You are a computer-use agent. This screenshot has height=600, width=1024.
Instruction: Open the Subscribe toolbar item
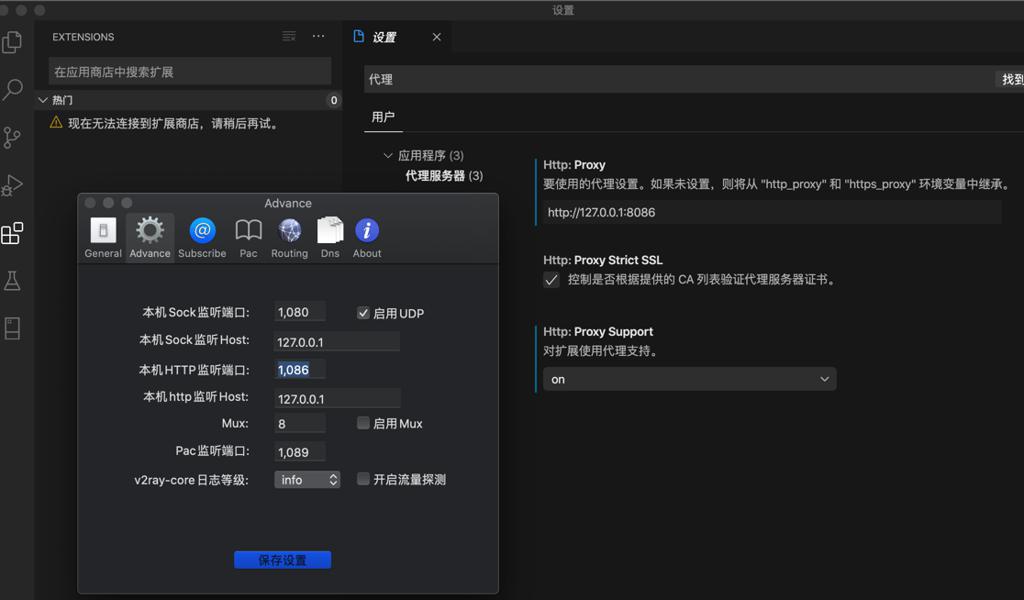pos(202,238)
